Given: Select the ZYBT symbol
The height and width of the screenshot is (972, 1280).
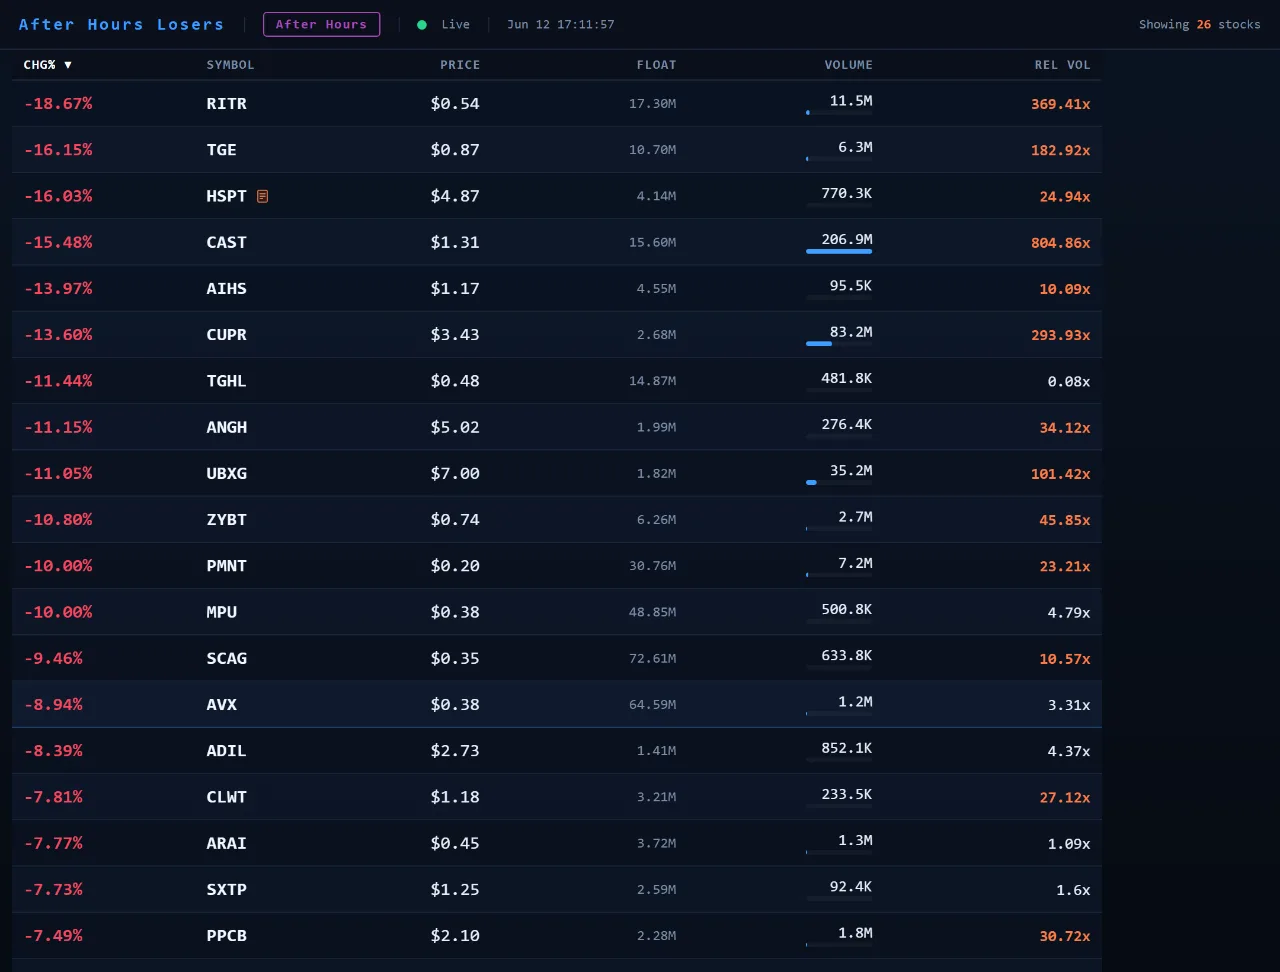Looking at the screenshot, I should point(226,520).
